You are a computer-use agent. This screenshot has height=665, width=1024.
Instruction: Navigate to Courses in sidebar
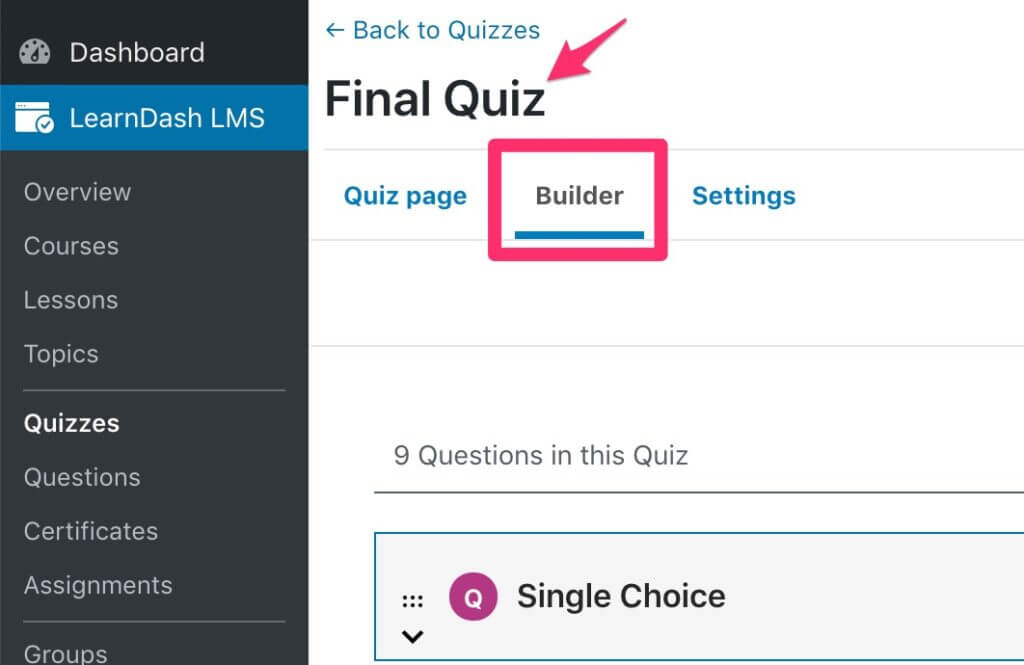pos(71,246)
